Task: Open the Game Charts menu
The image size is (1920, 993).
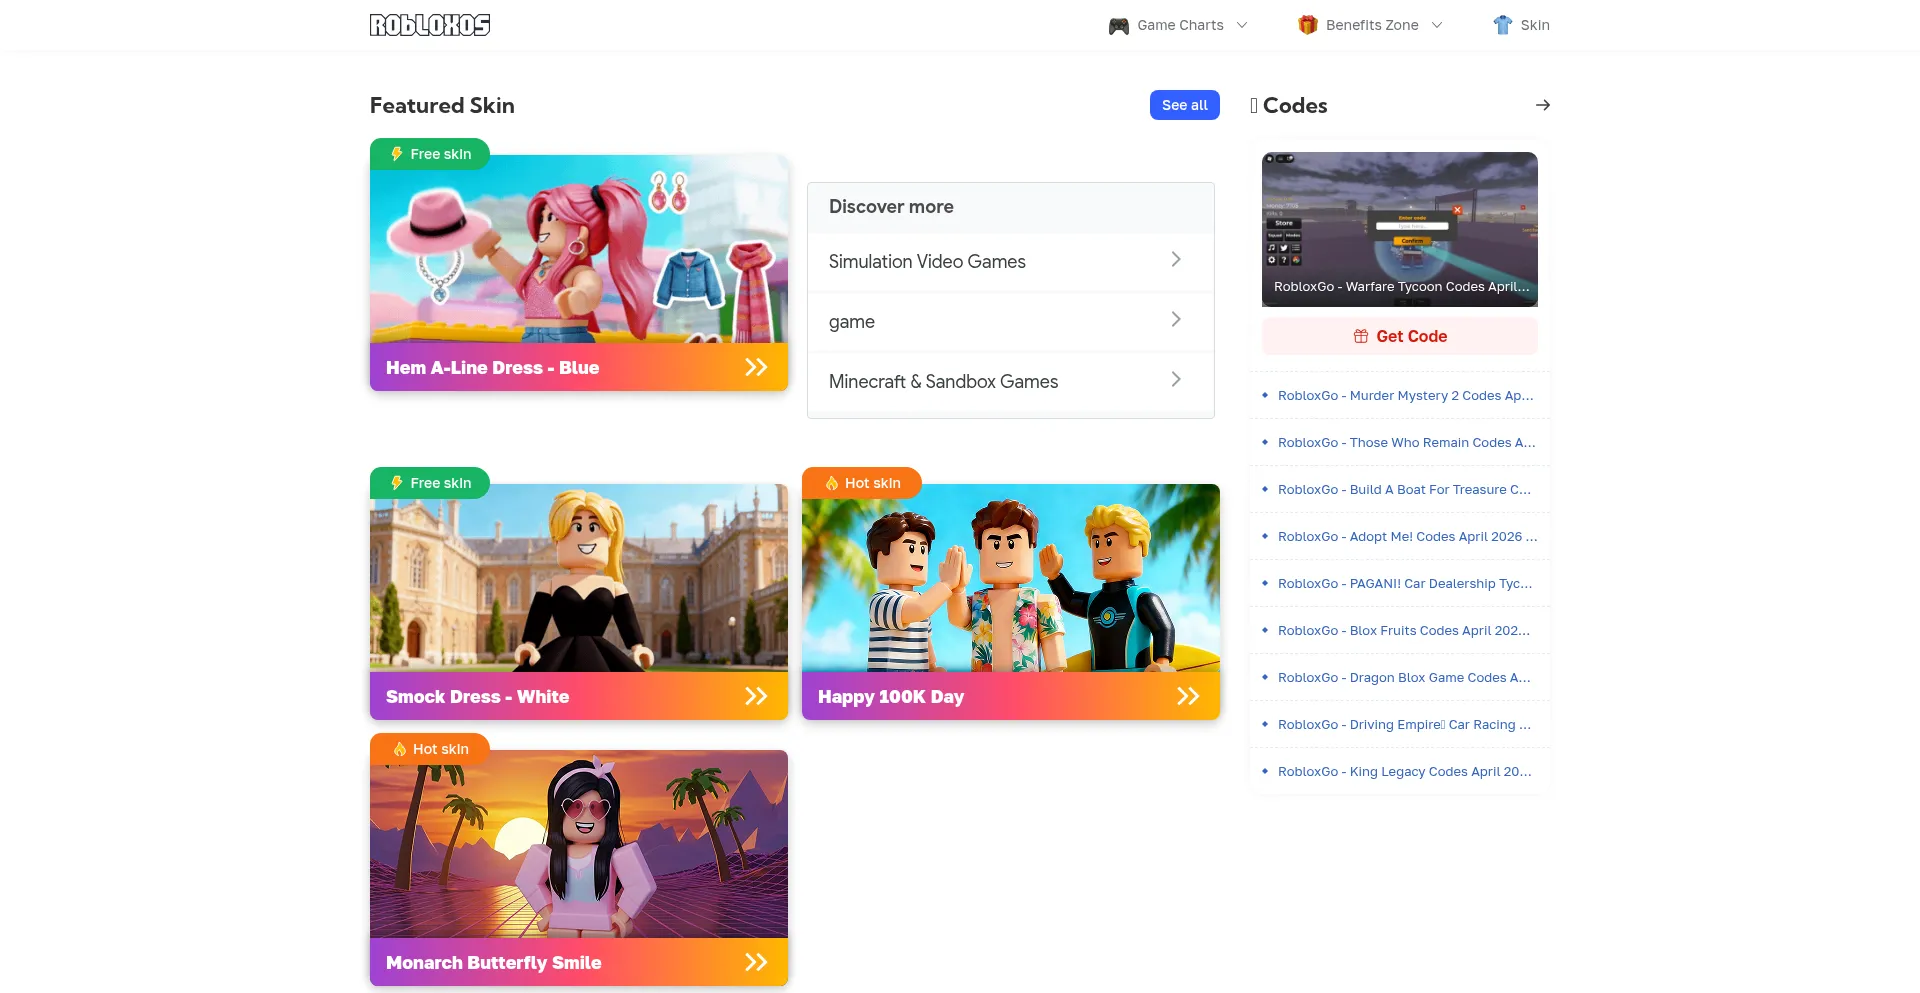Action: 1178,25
